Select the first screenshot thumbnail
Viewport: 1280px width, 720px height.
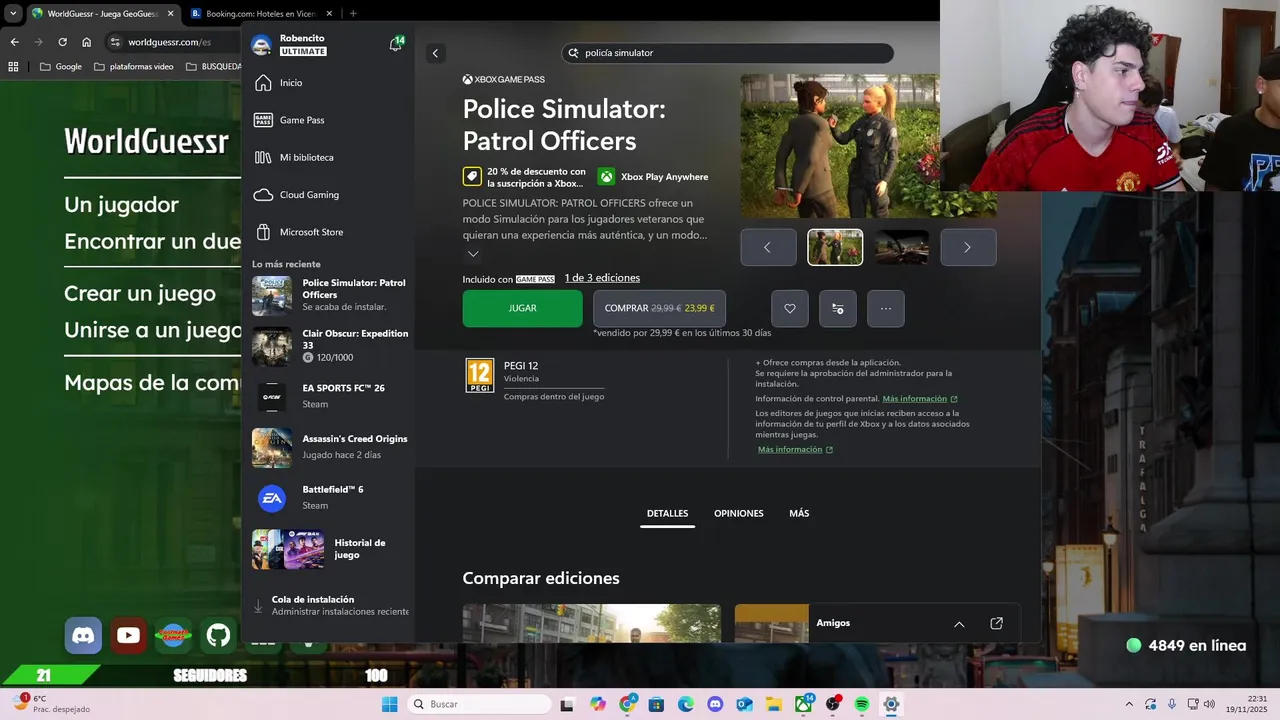835,247
